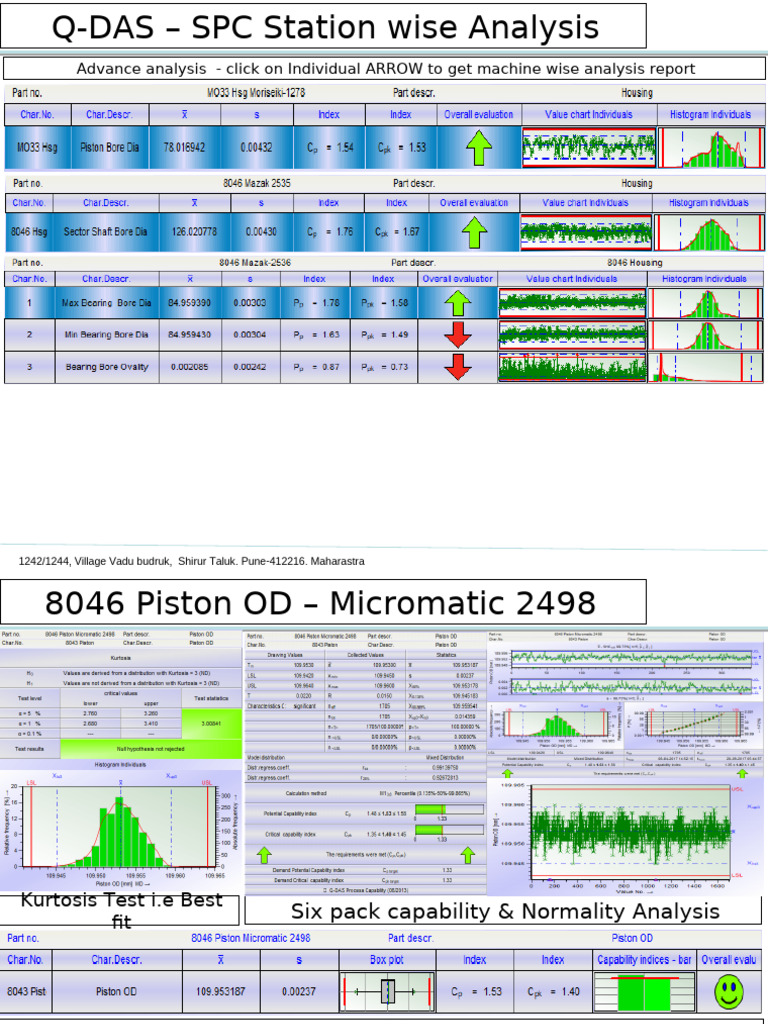Open Bearing Bore Ovality value chart
The image size is (768, 1024).
[572, 367]
